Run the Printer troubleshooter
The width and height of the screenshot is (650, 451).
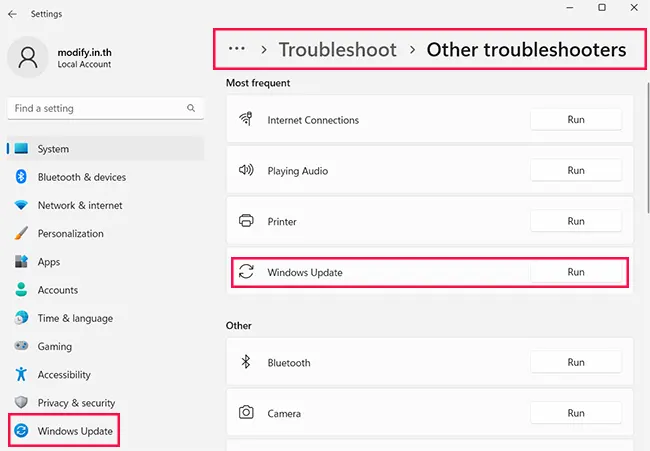point(575,221)
